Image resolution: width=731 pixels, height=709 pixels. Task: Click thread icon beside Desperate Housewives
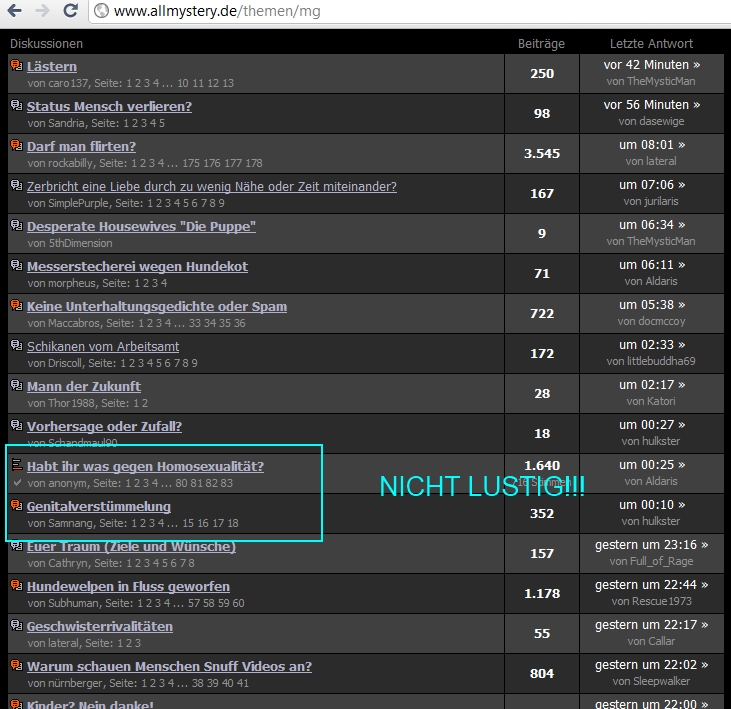[x=16, y=226]
